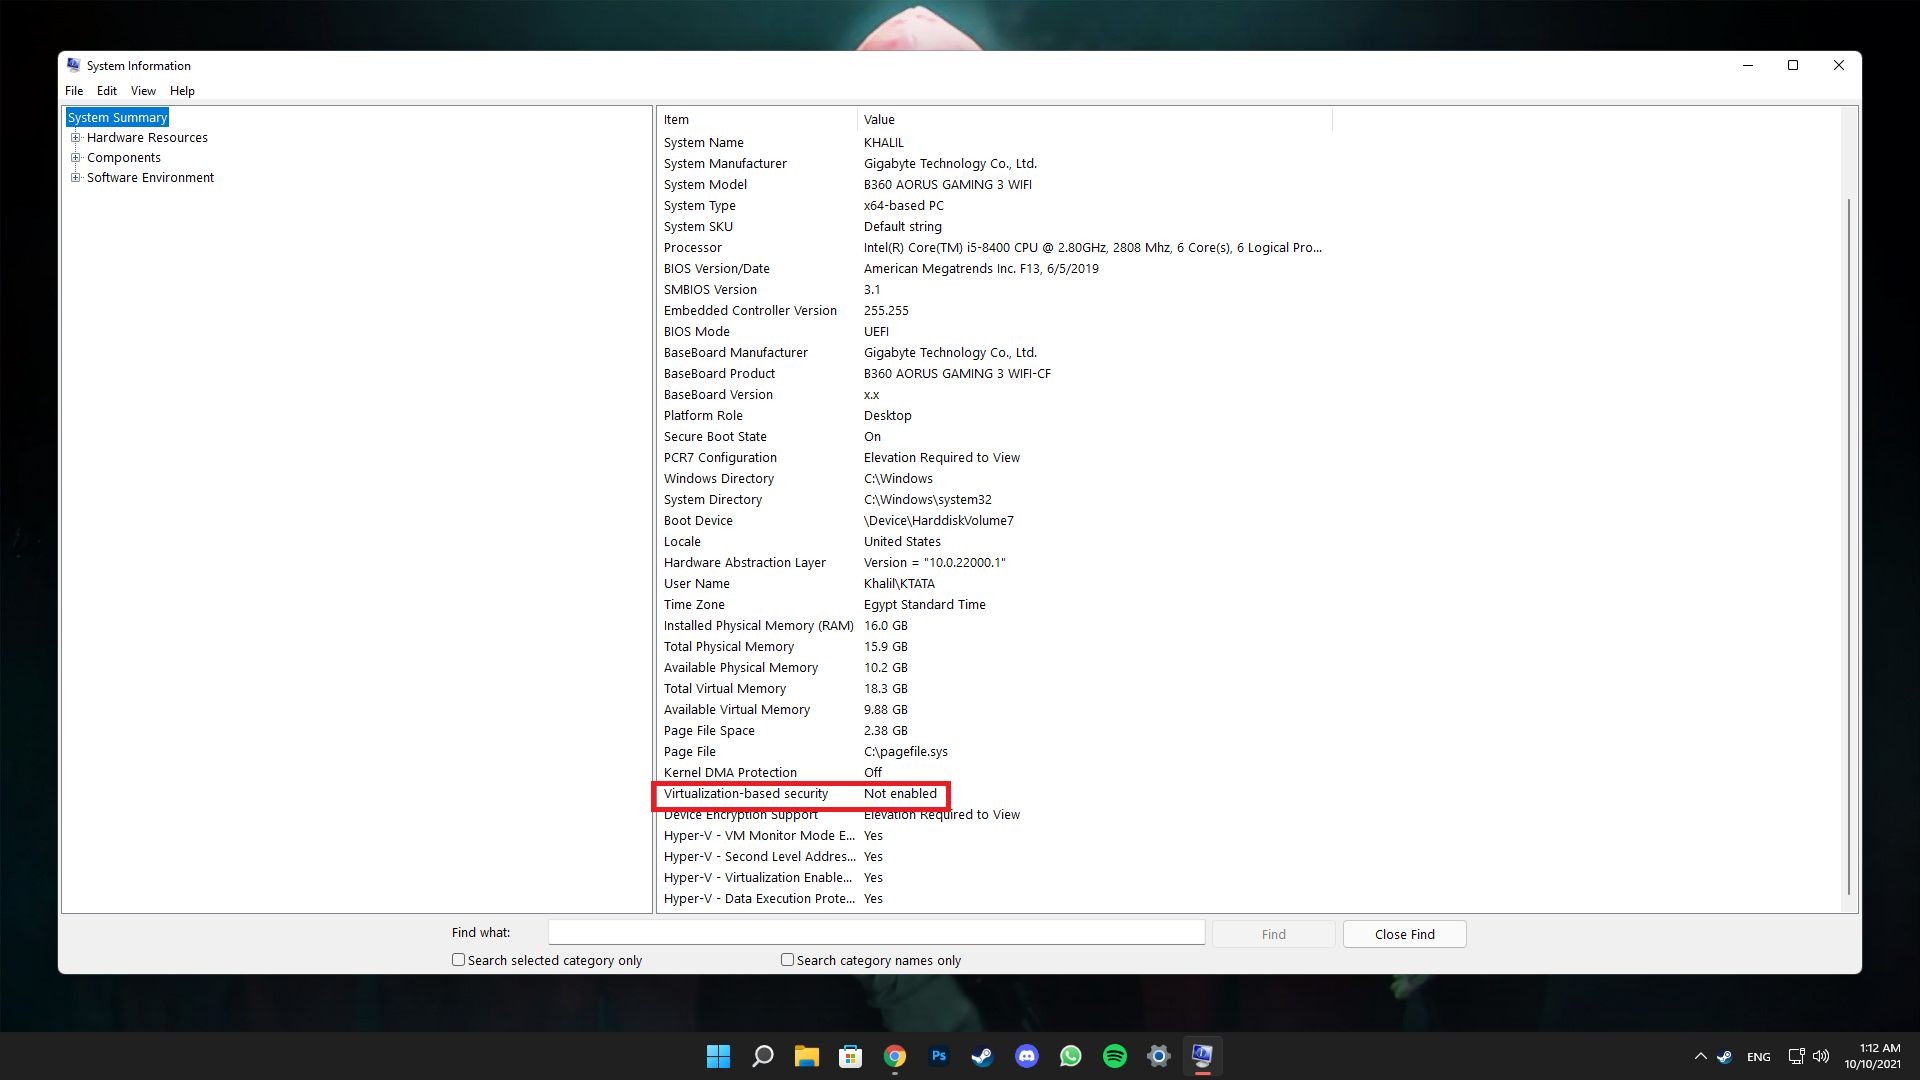Screen dimensions: 1920x1080
Task: Open the View menu
Action: click(x=143, y=90)
